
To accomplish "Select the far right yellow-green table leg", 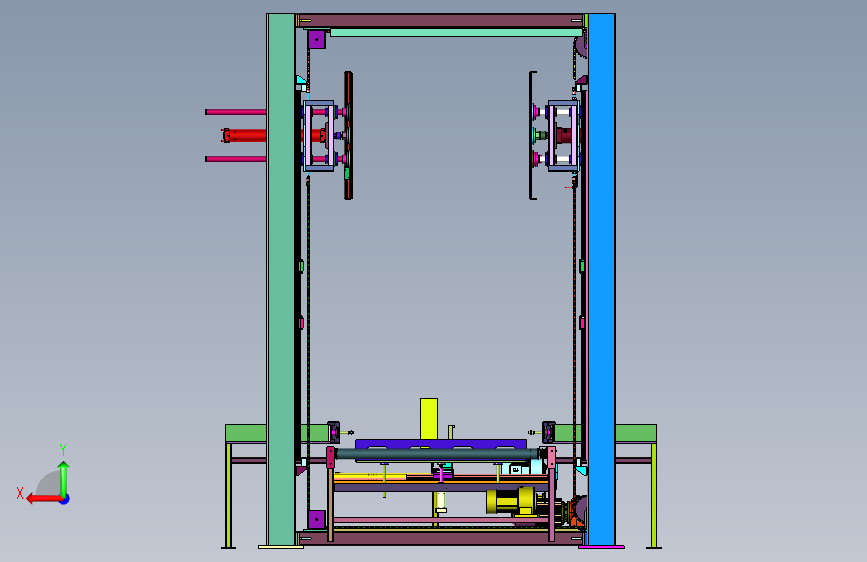I will click(x=654, y=495).
